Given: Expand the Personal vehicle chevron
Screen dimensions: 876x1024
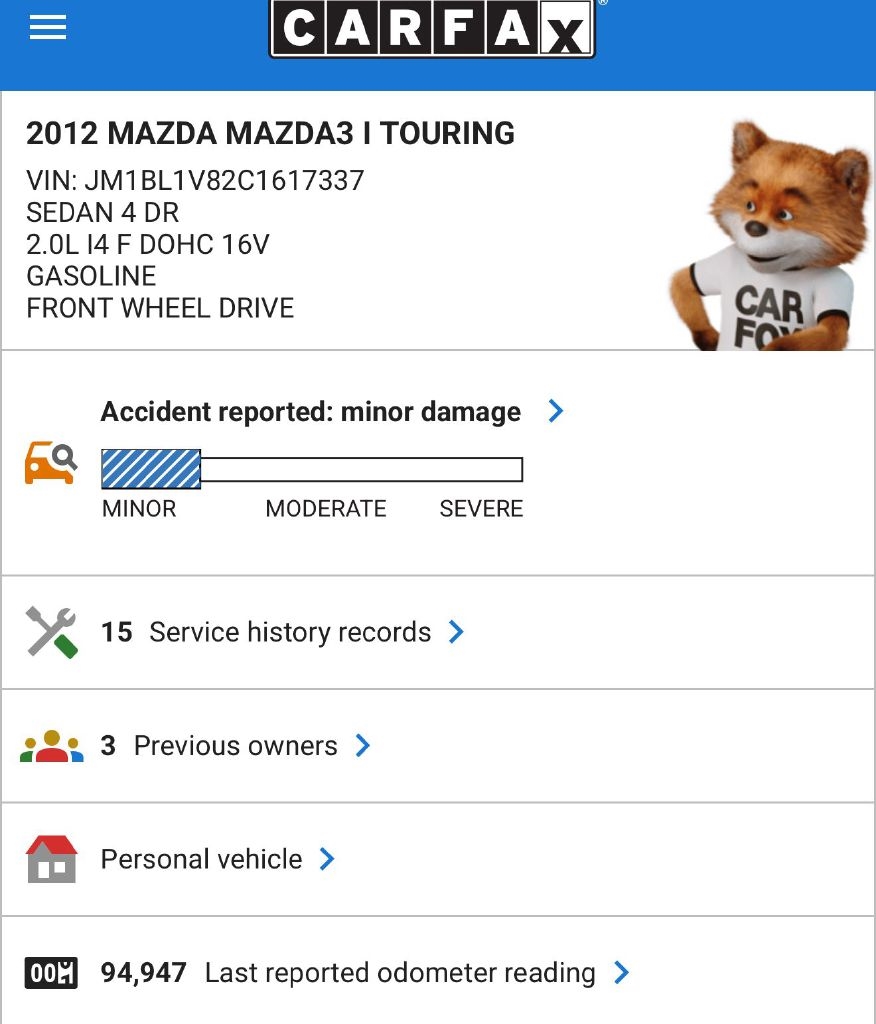Looking at the screenshot, I should point(327,859).
